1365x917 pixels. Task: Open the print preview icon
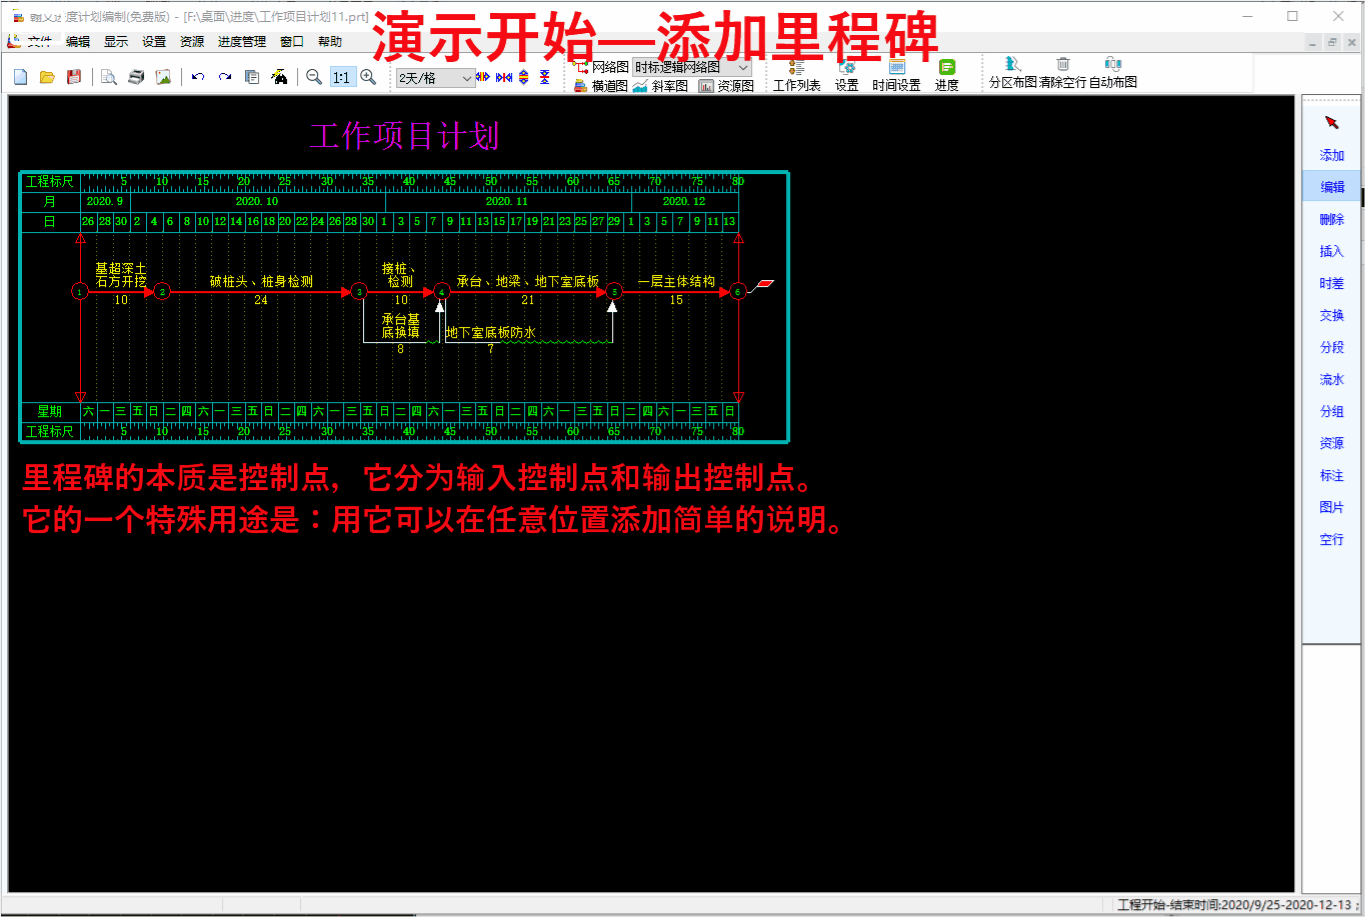pos(109,77)
